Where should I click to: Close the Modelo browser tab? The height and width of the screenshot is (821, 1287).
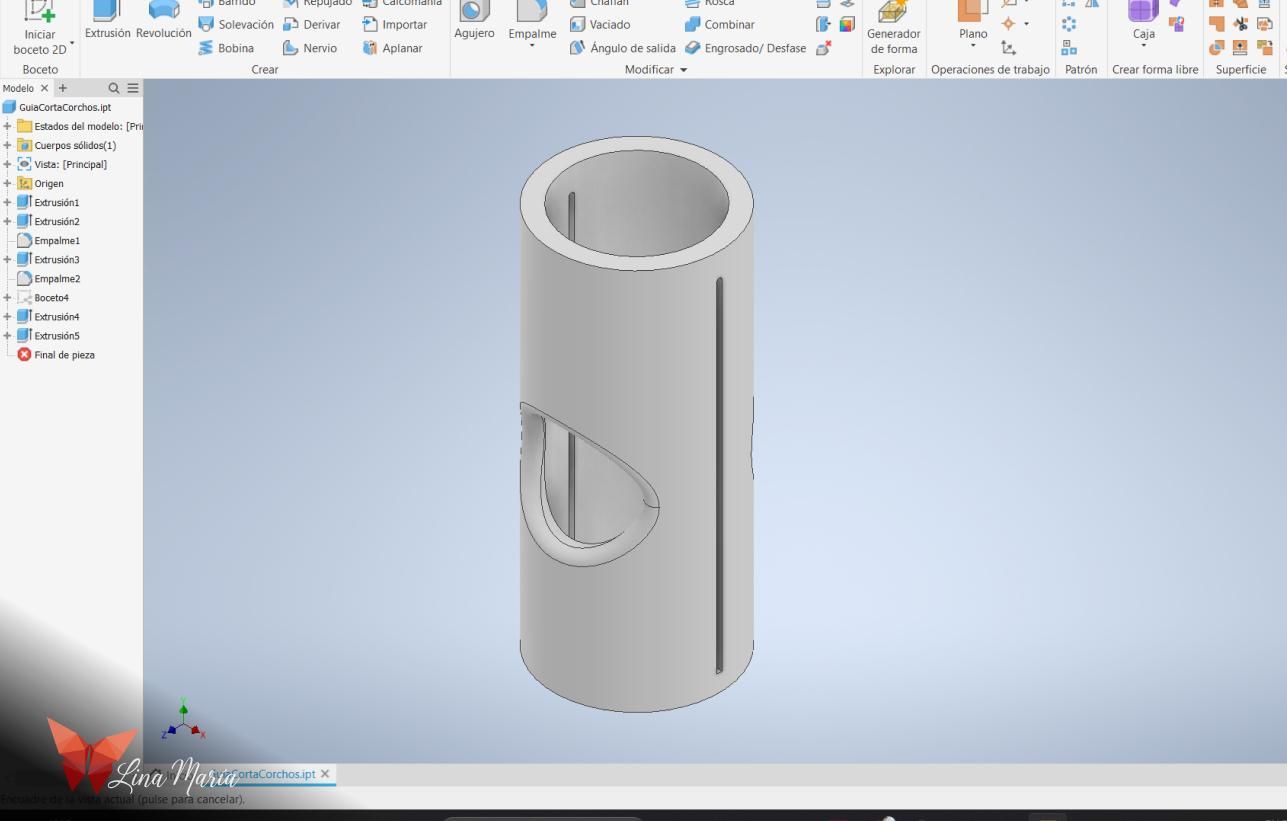click(45, 88)
